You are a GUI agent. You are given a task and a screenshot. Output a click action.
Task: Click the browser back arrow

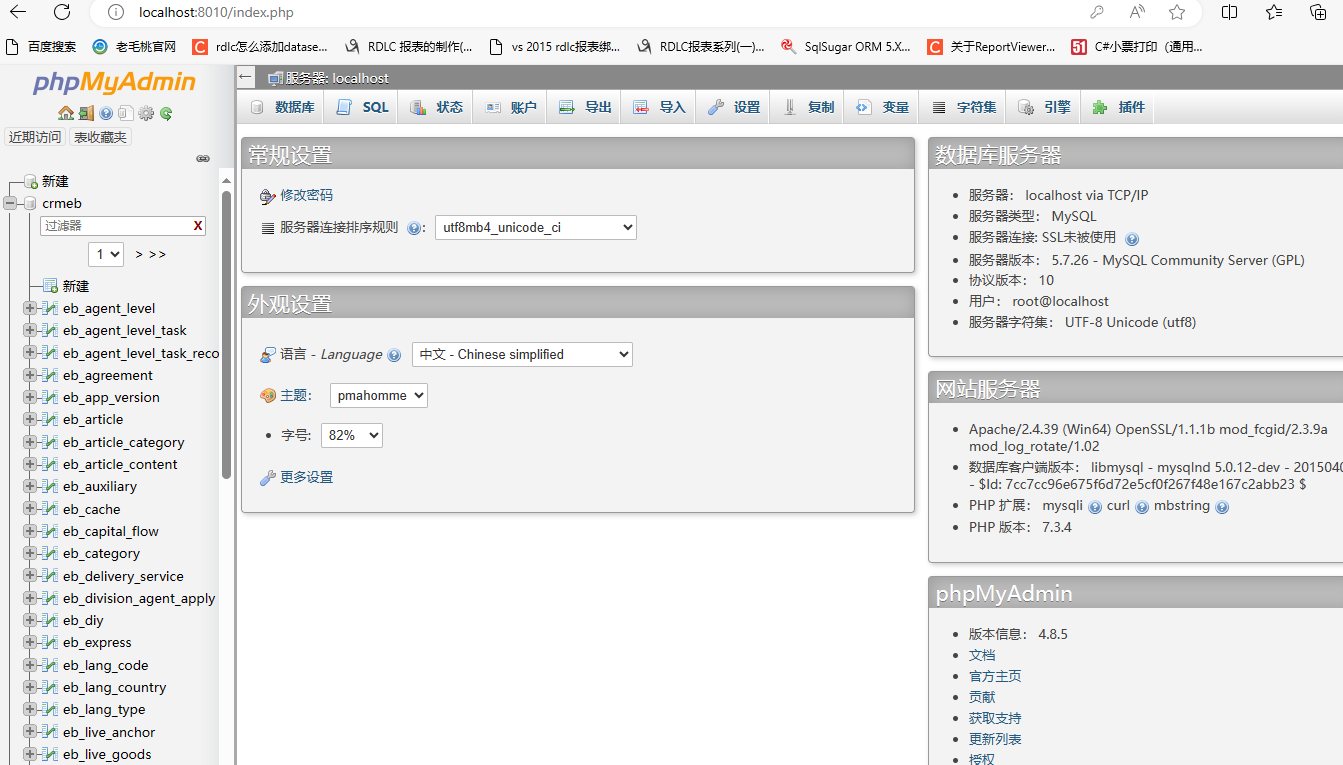point(19,12)
